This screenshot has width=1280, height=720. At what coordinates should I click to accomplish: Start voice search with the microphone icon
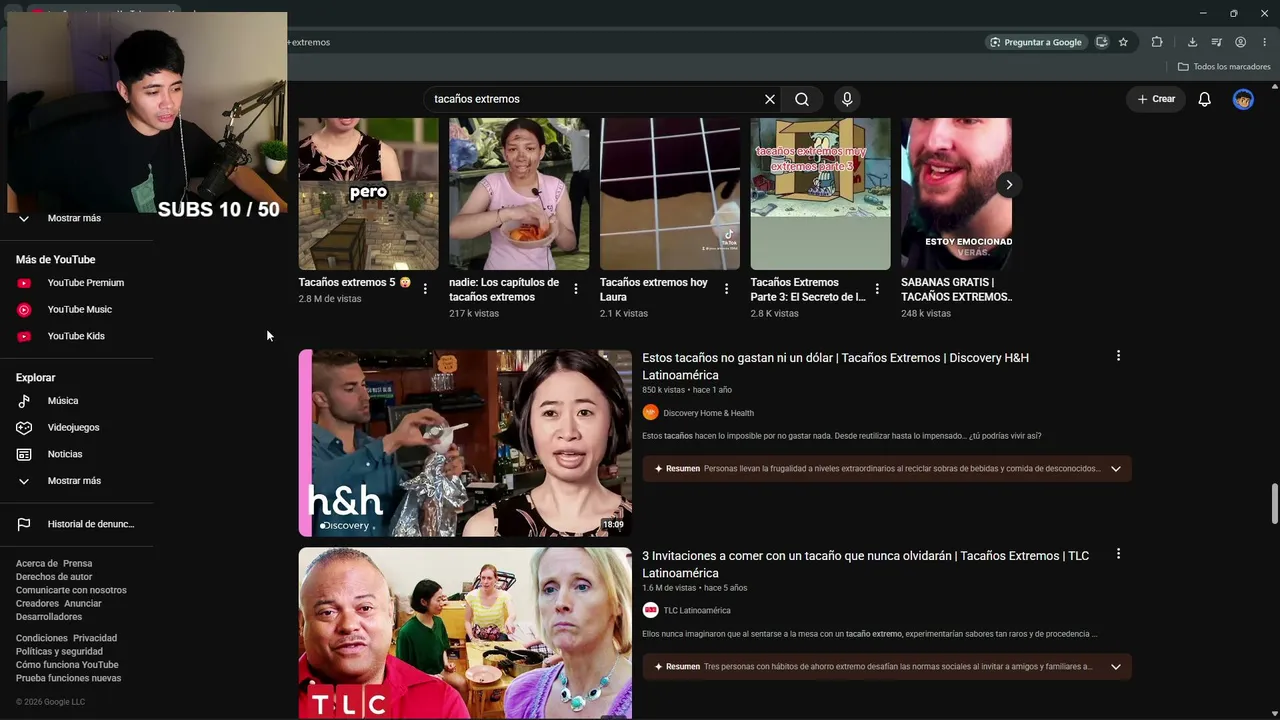pos(847,99)
